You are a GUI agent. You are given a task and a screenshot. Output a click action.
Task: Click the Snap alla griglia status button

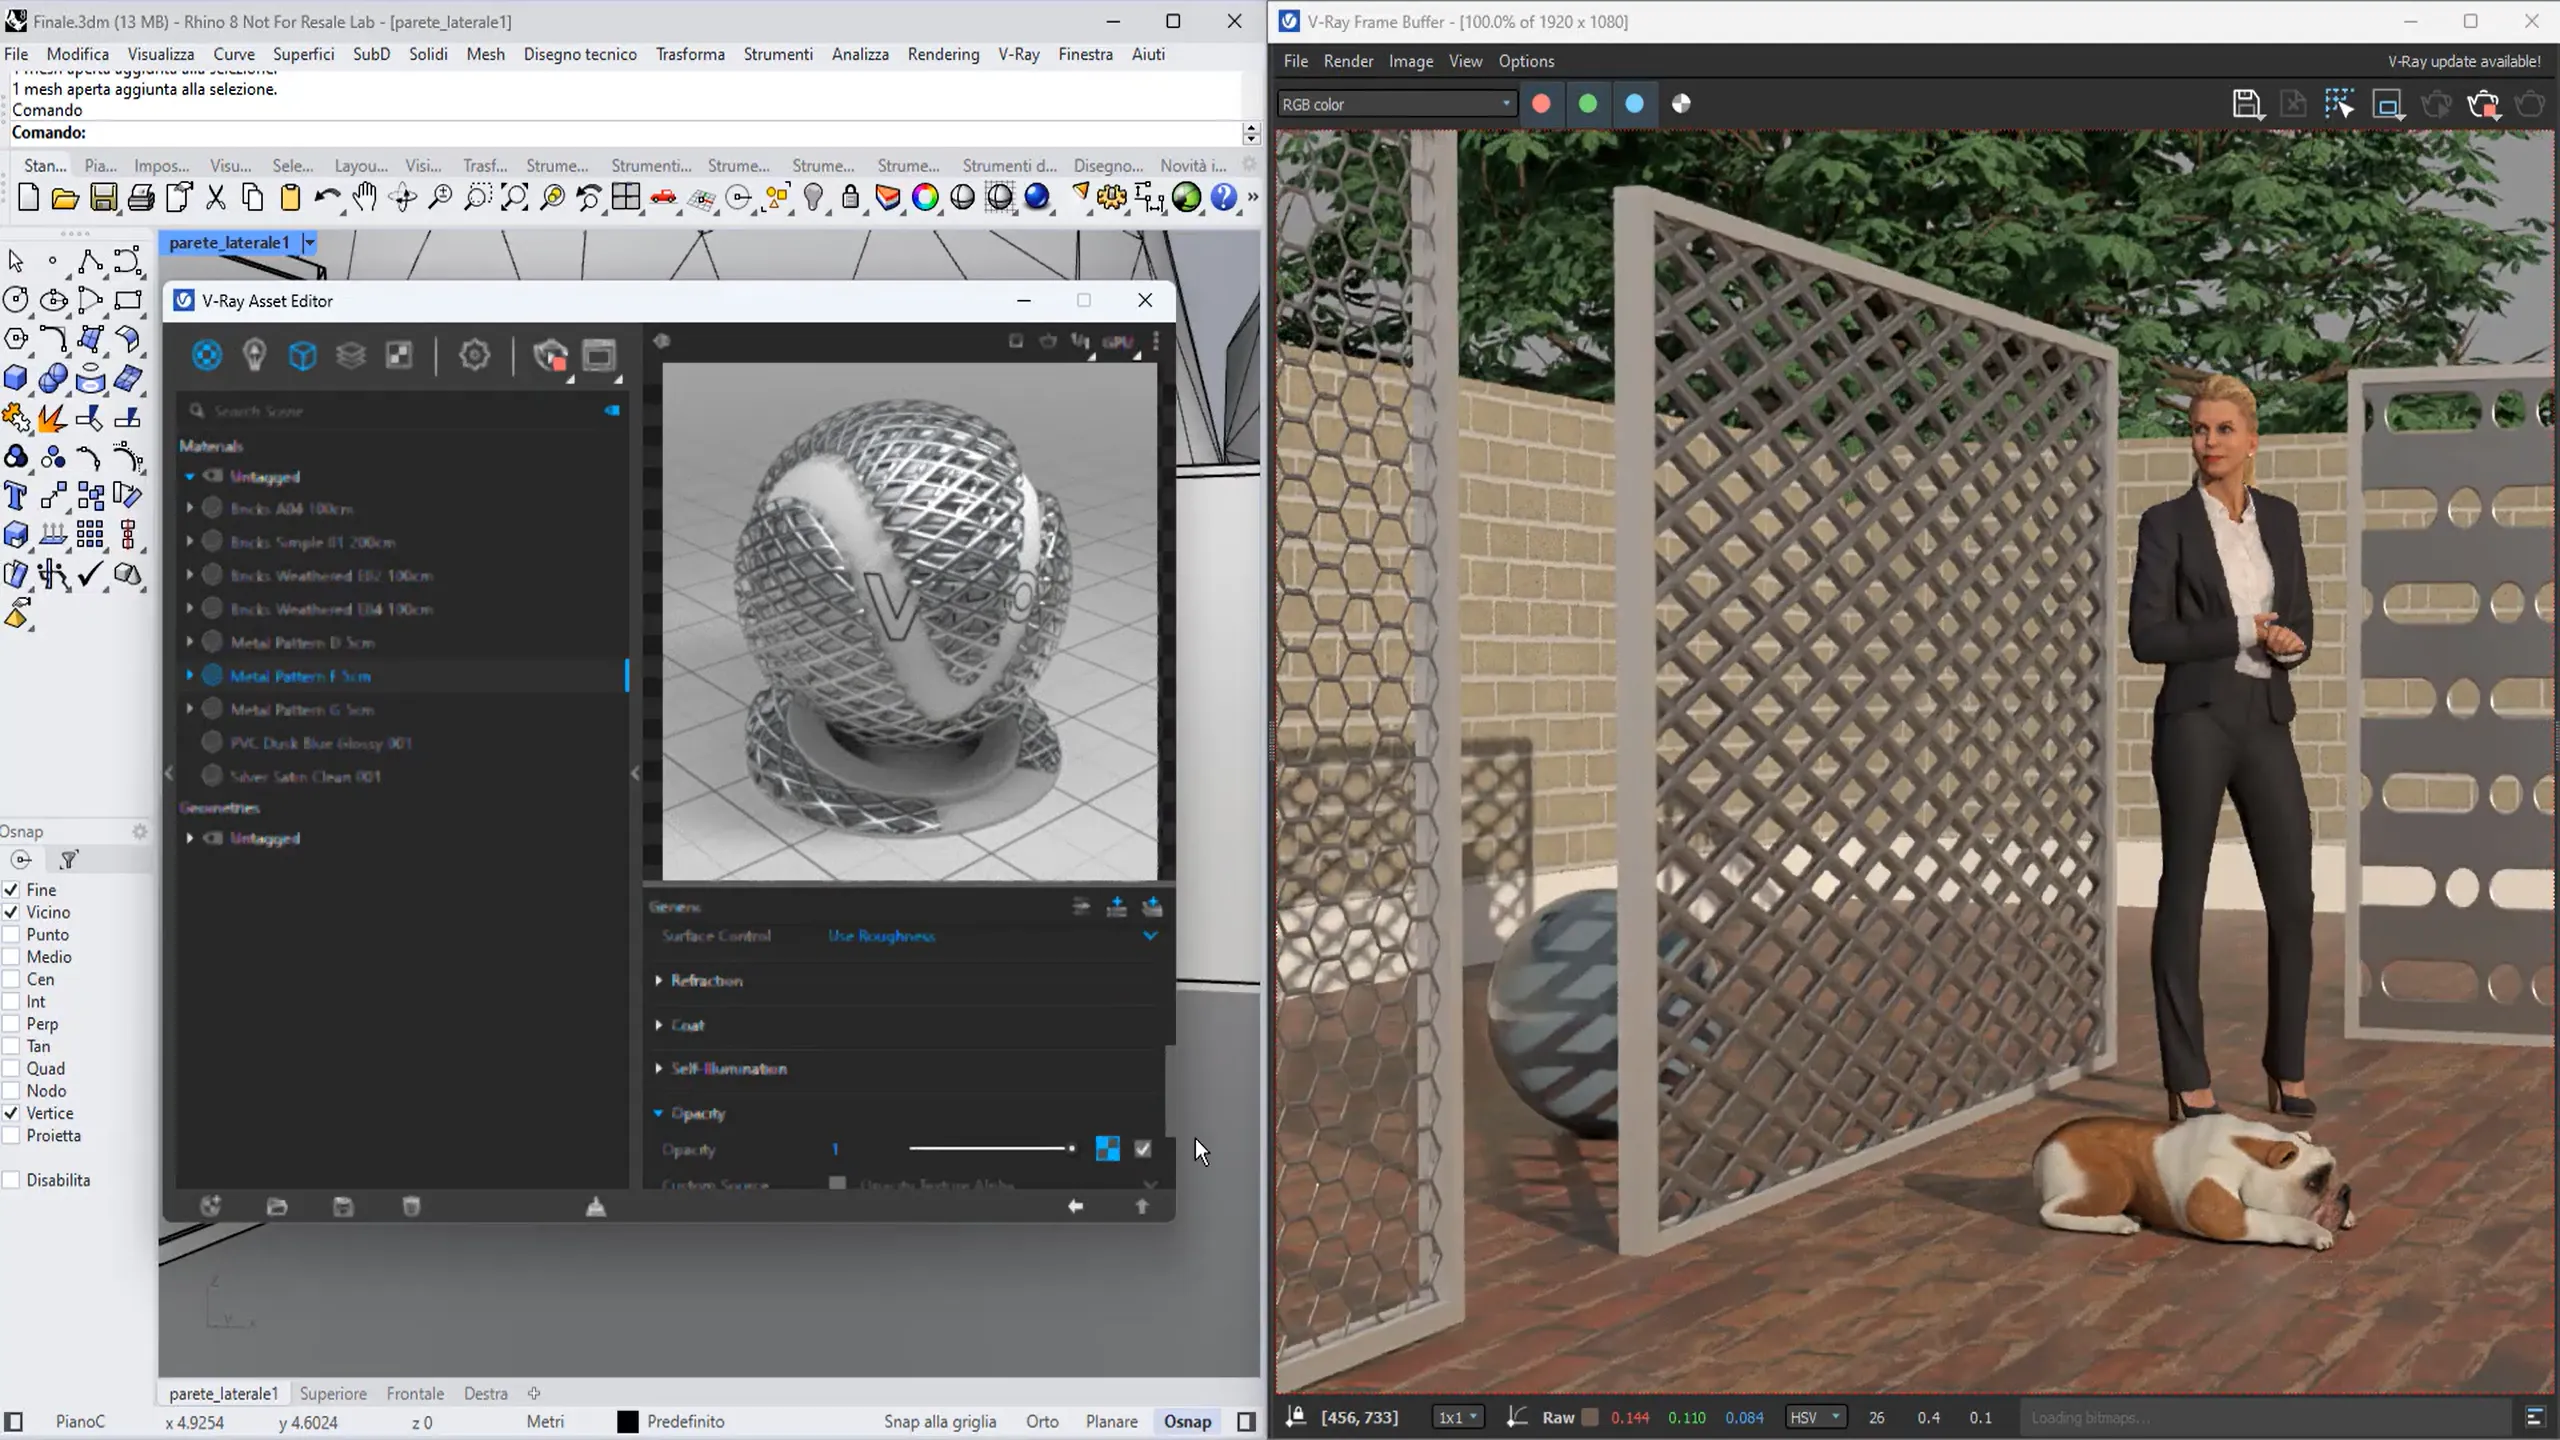coord(939,1421)
